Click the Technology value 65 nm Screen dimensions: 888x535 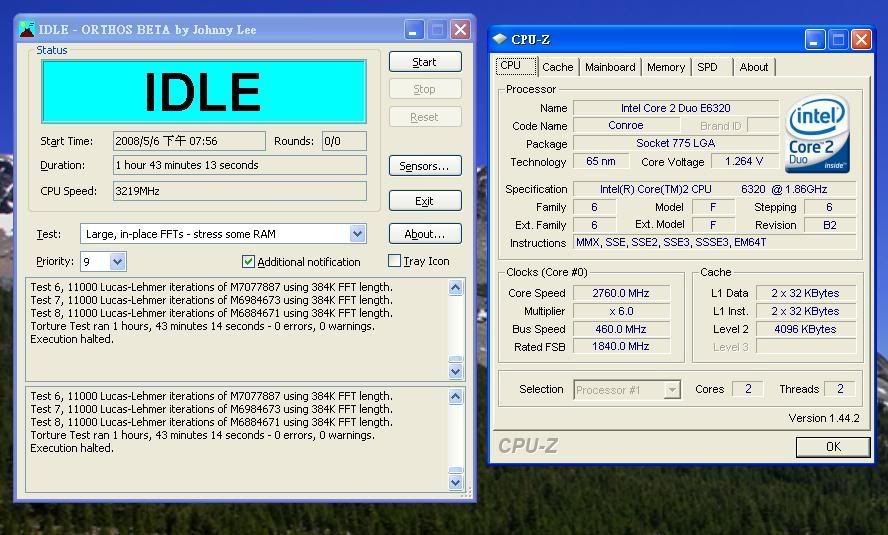(601, 161)
